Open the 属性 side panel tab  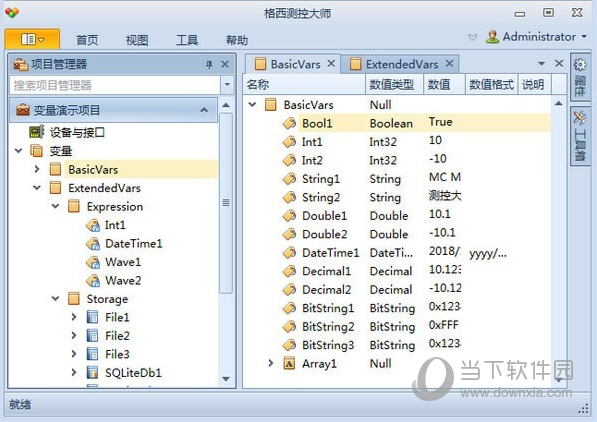click(580, 77)
